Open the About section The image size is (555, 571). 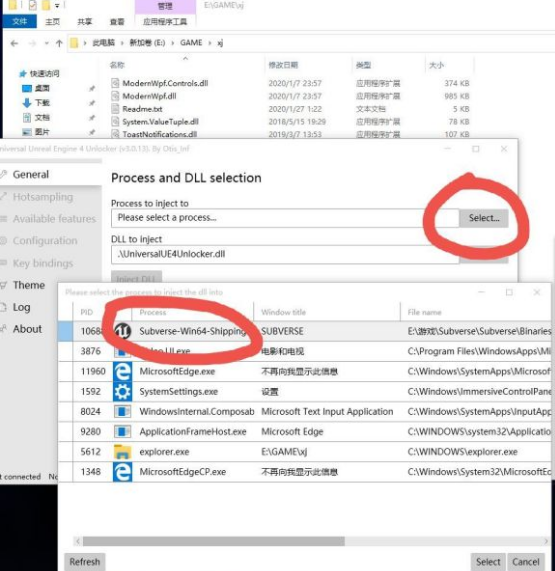(x=27, y=329)
